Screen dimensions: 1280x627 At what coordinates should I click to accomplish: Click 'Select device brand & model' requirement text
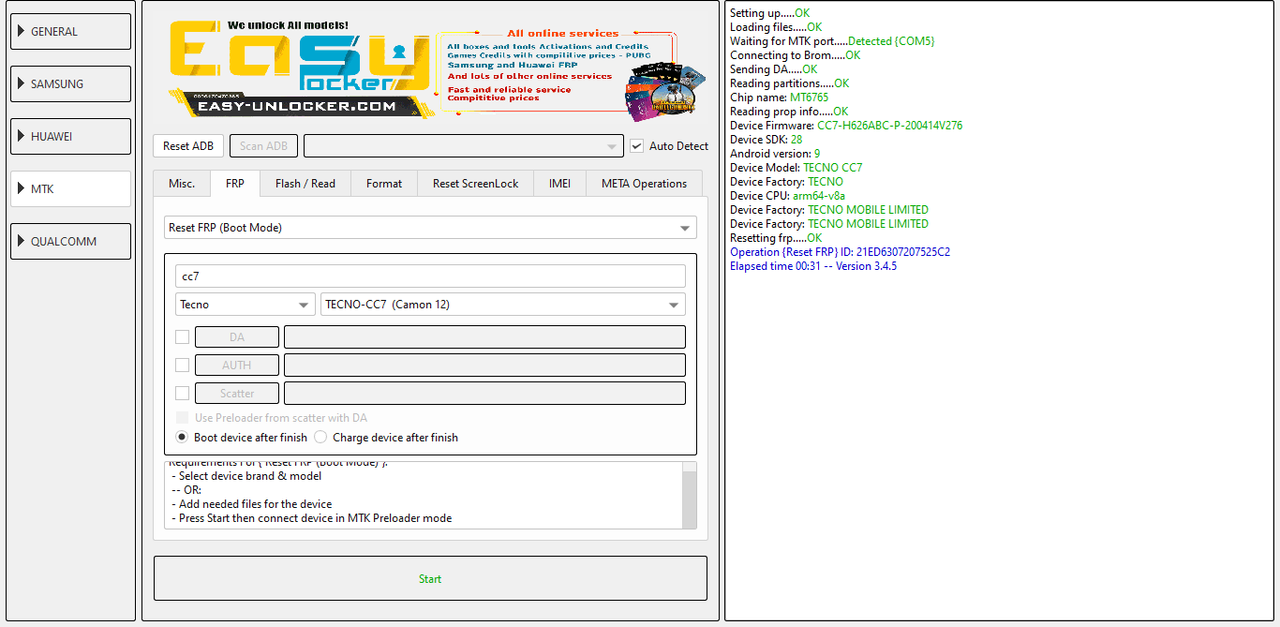(246, 476)
